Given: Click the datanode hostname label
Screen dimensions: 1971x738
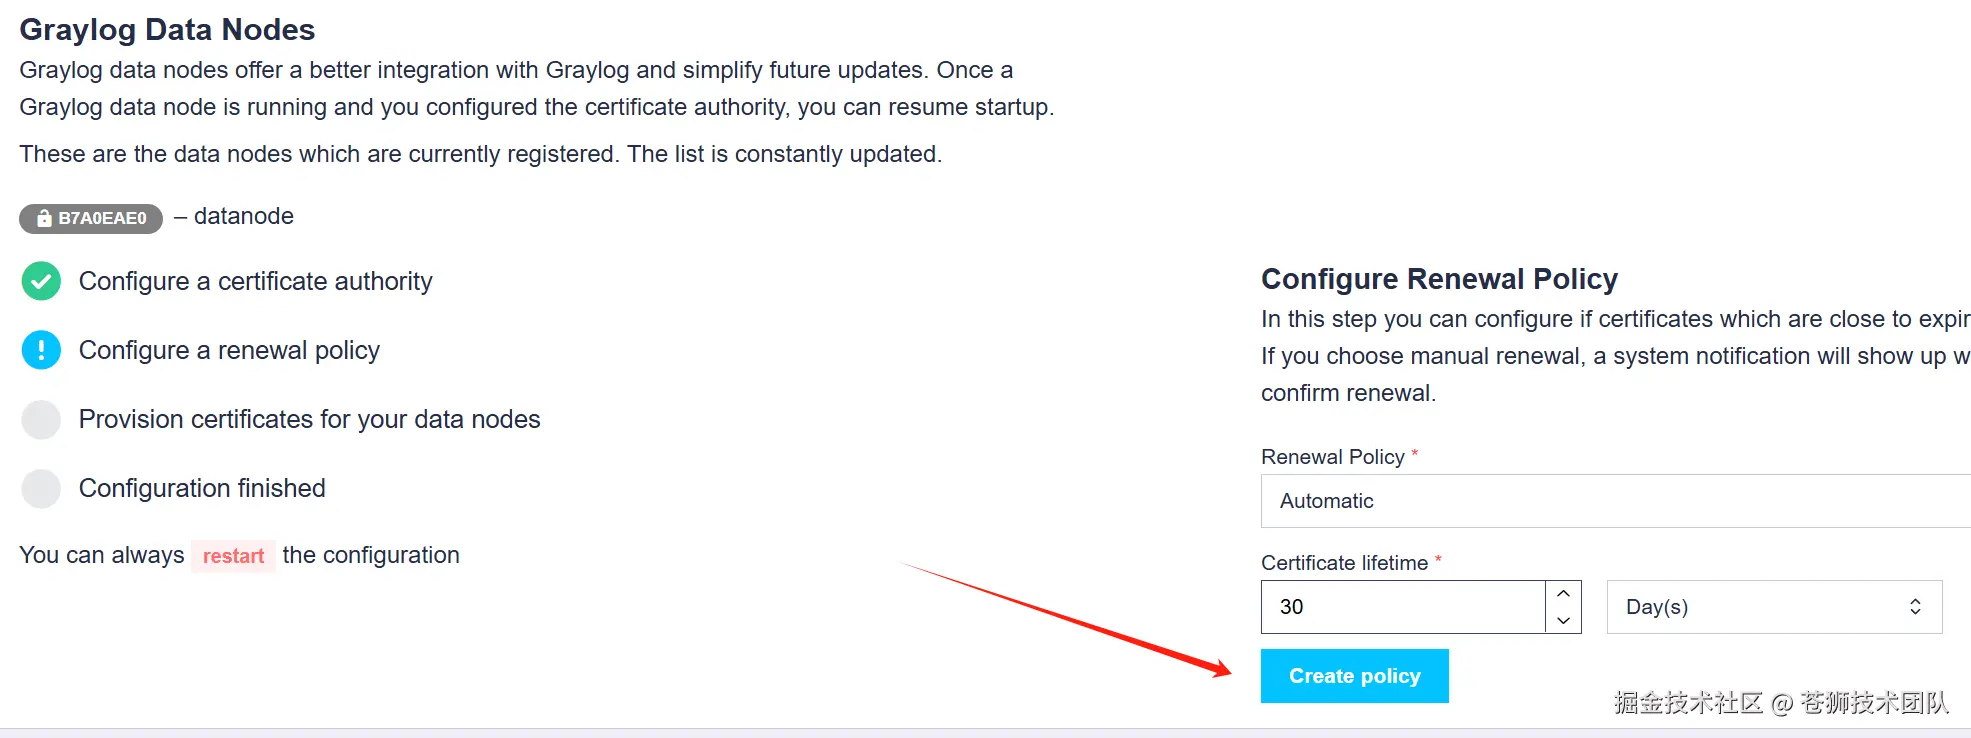Looking at the screenshot, I should pos(243,216).
